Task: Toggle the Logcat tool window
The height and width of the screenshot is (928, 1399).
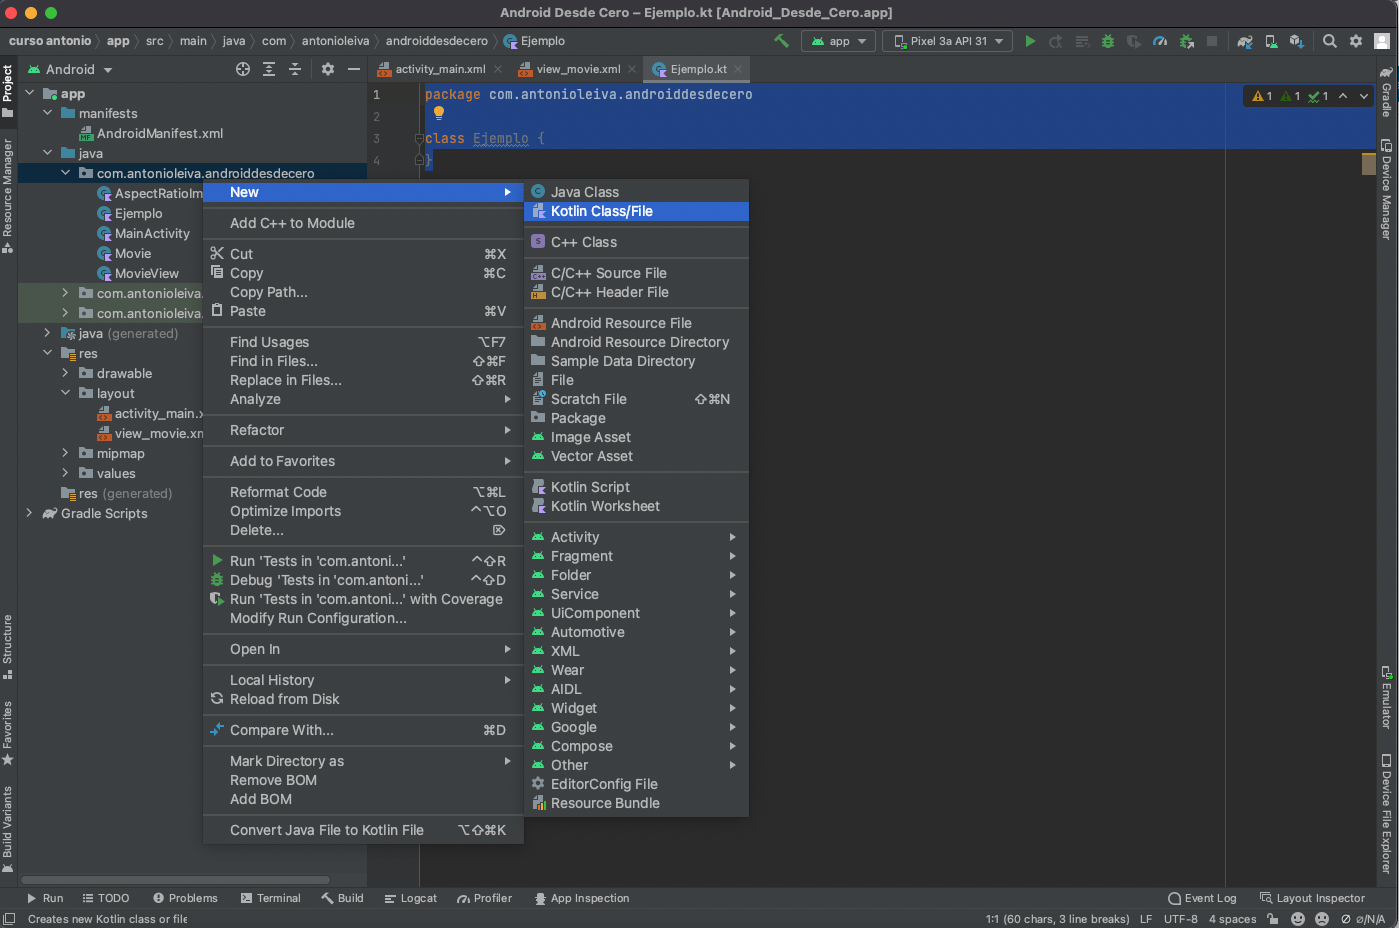Action: [x=411, y=898]
